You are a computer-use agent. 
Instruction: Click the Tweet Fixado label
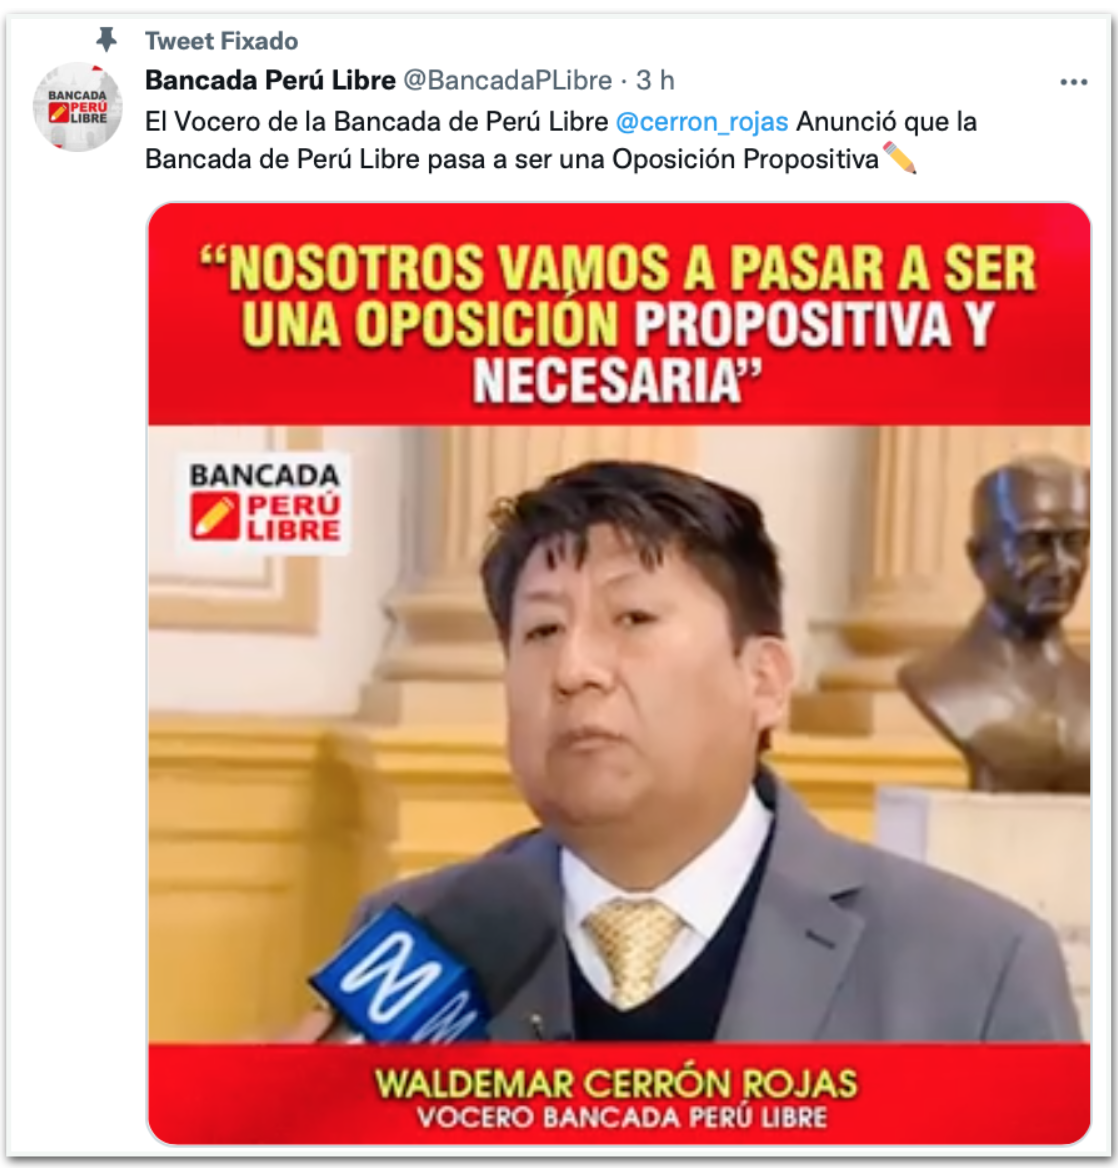221,41
